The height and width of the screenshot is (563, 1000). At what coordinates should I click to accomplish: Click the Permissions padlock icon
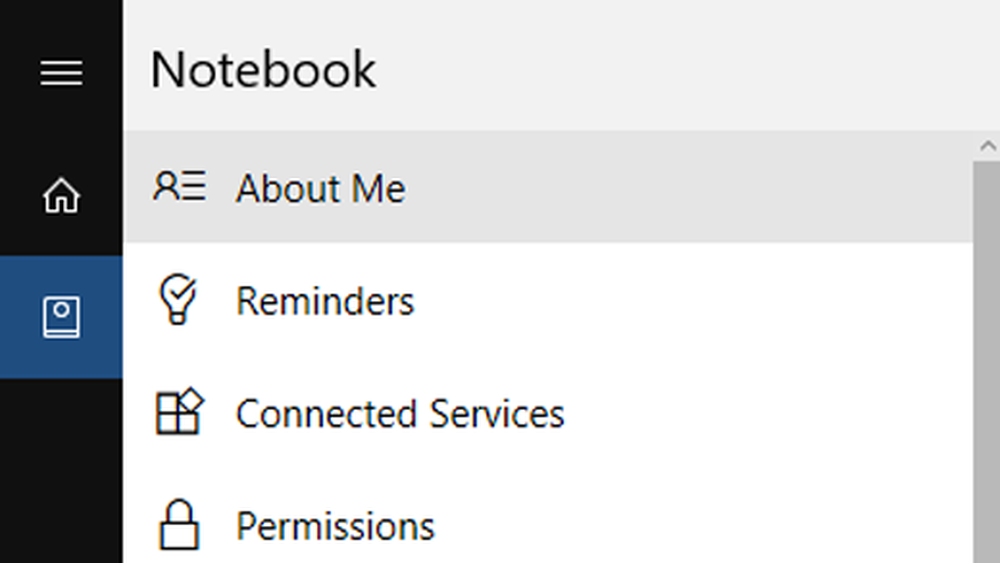(x=179, y=524)
